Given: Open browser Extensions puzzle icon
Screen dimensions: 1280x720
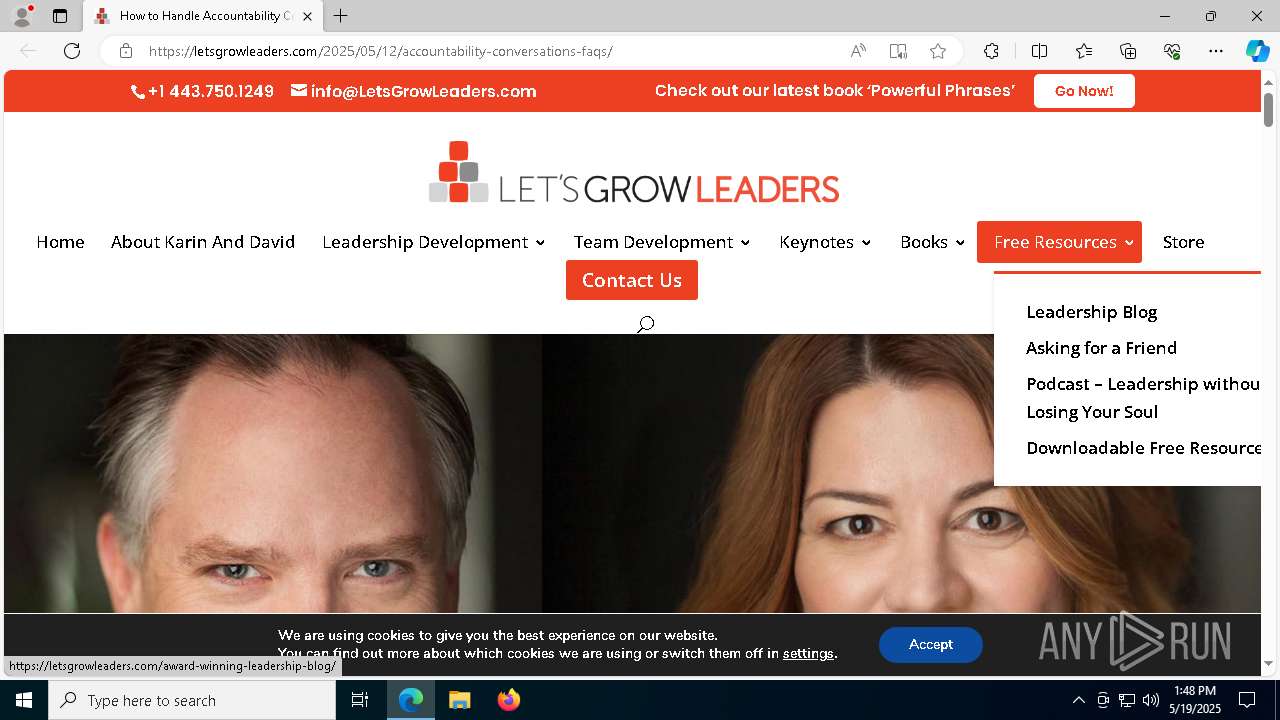Looking at the screenshot, I should click(991, 51).
